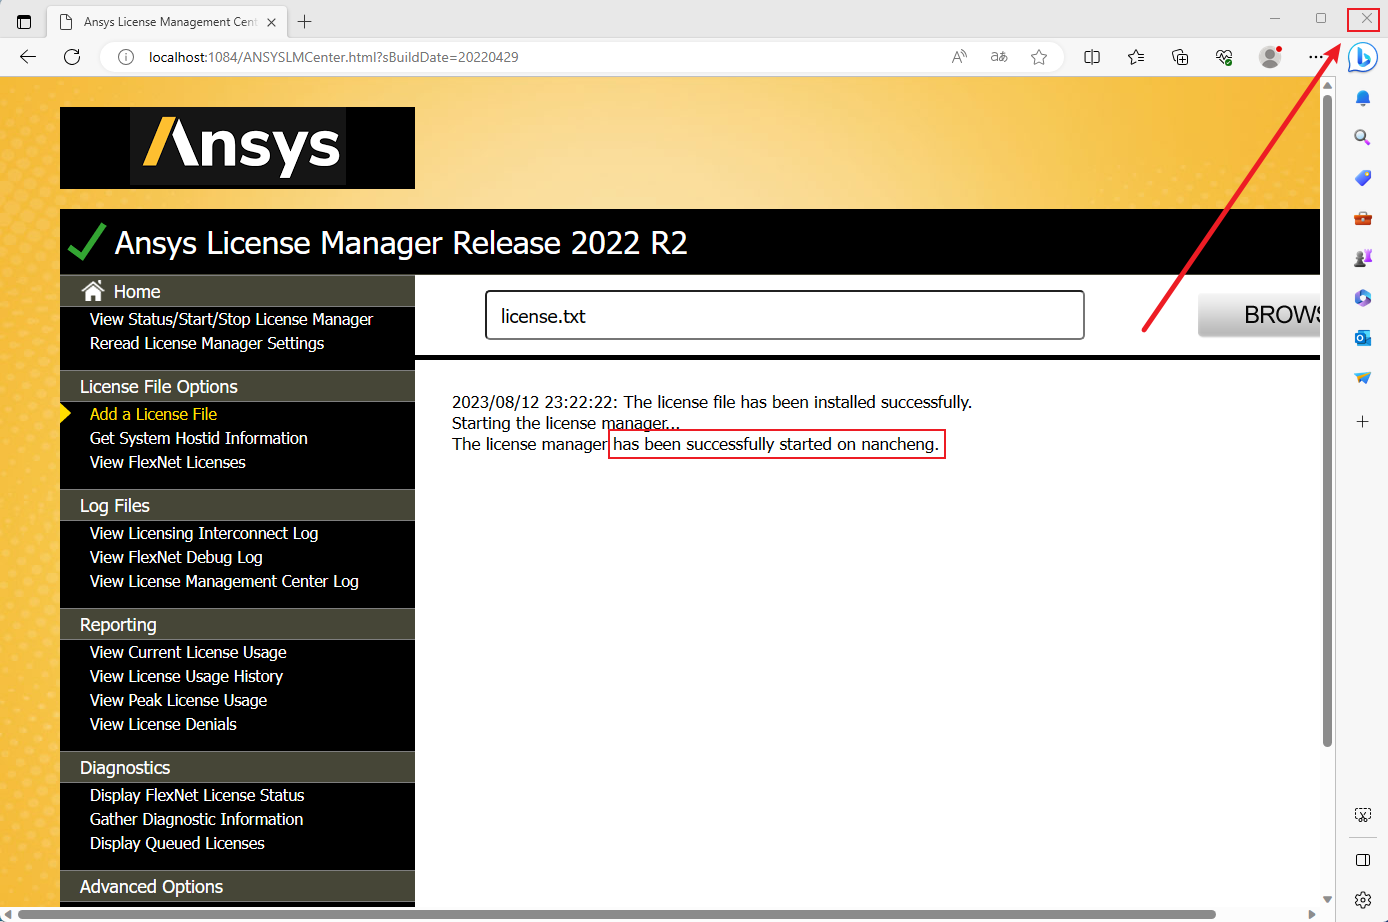Open the Tools briefcase sidebar icon
1388x922 pixels.
pos(1362,218)
